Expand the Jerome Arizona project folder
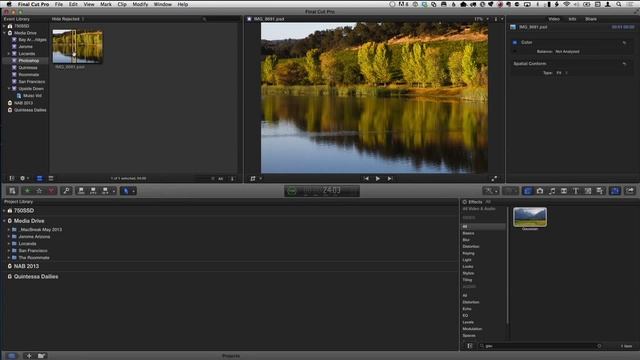This screenshot has width=640, height=360. [9, 236]
